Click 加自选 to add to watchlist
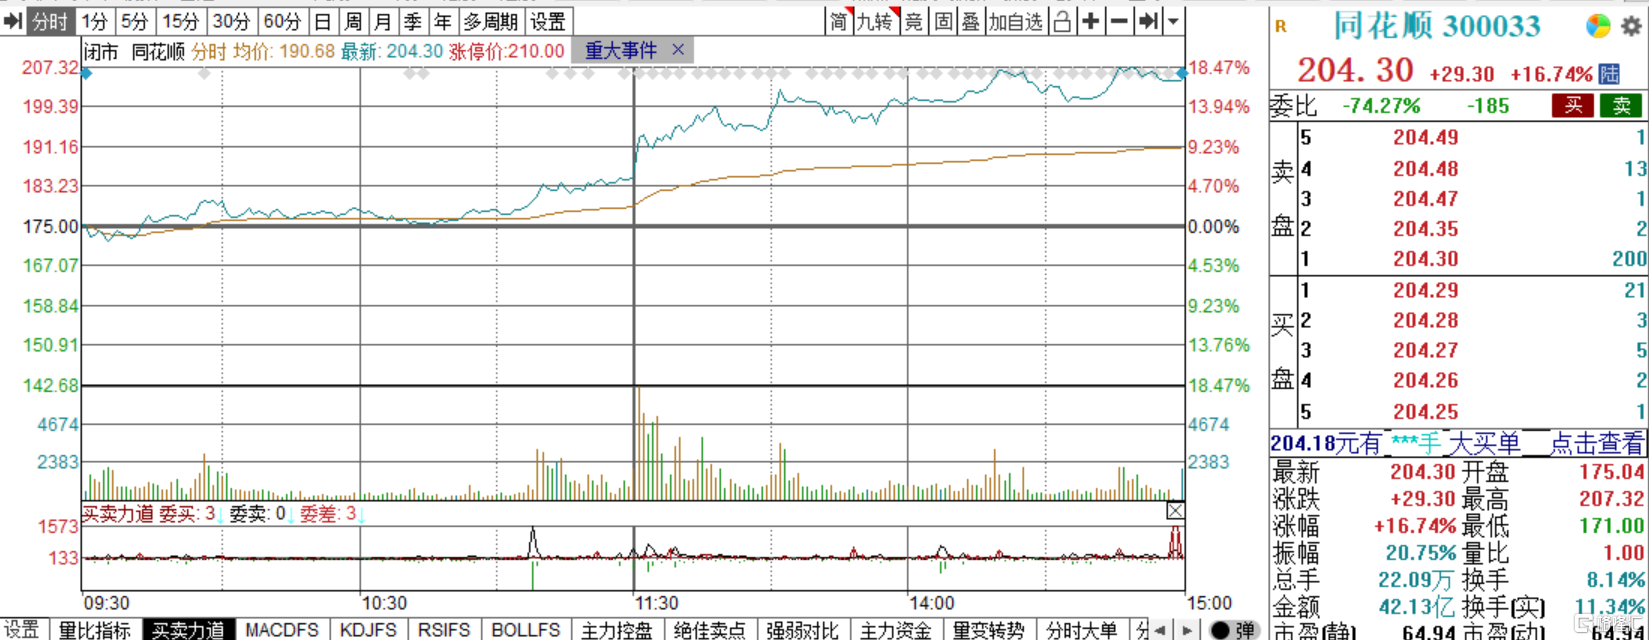Viewport: 1649px width, 640px height. click(1016, 21)
